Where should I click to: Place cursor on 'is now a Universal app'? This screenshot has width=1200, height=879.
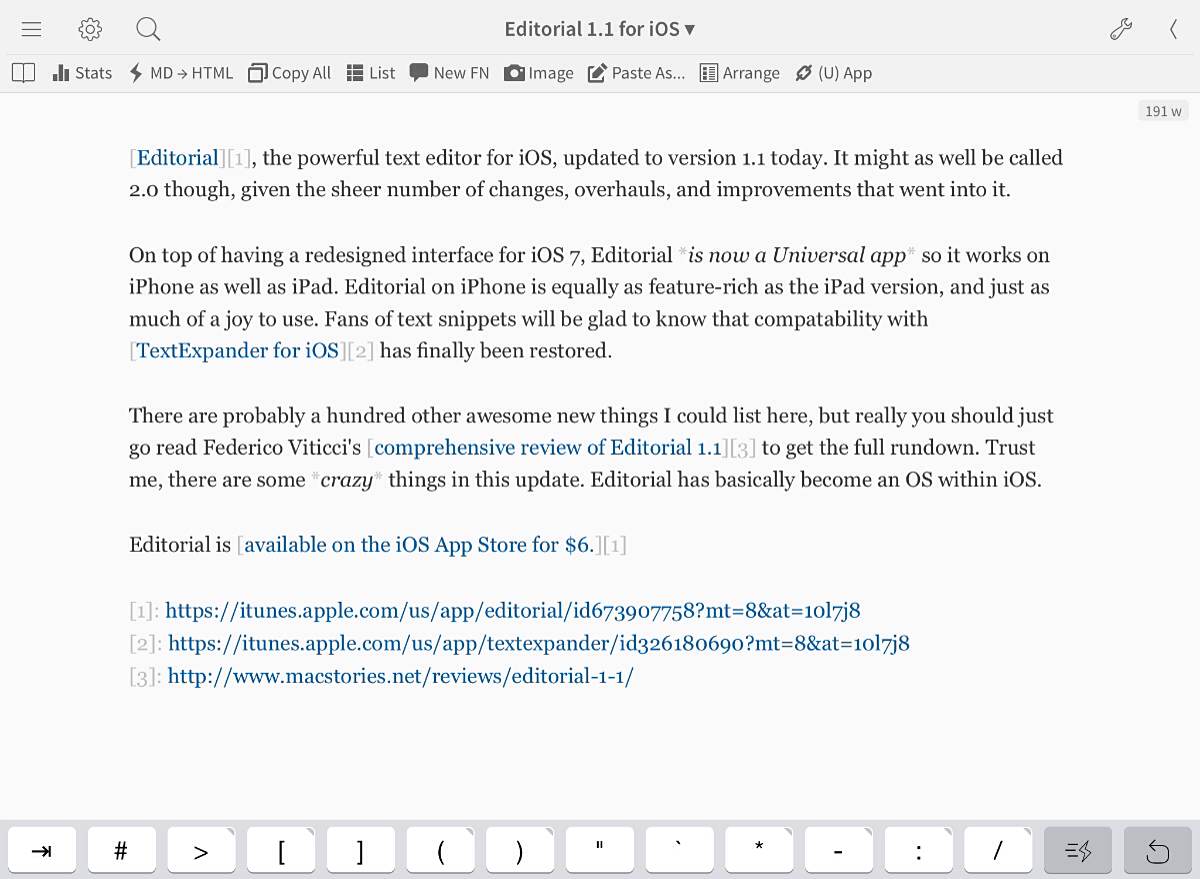point(797,255)
